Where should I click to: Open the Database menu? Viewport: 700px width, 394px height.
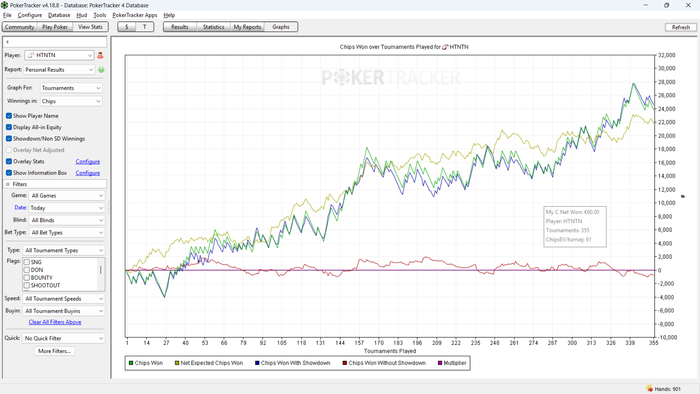59,15
